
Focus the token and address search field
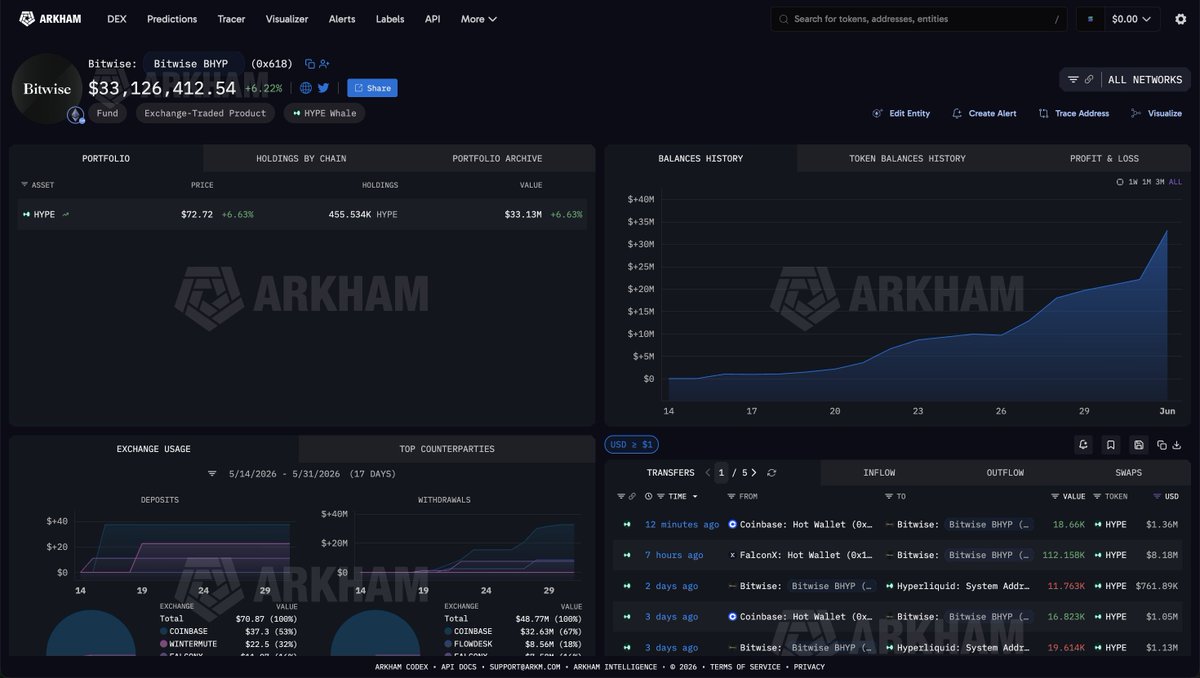tap(920, 19)
